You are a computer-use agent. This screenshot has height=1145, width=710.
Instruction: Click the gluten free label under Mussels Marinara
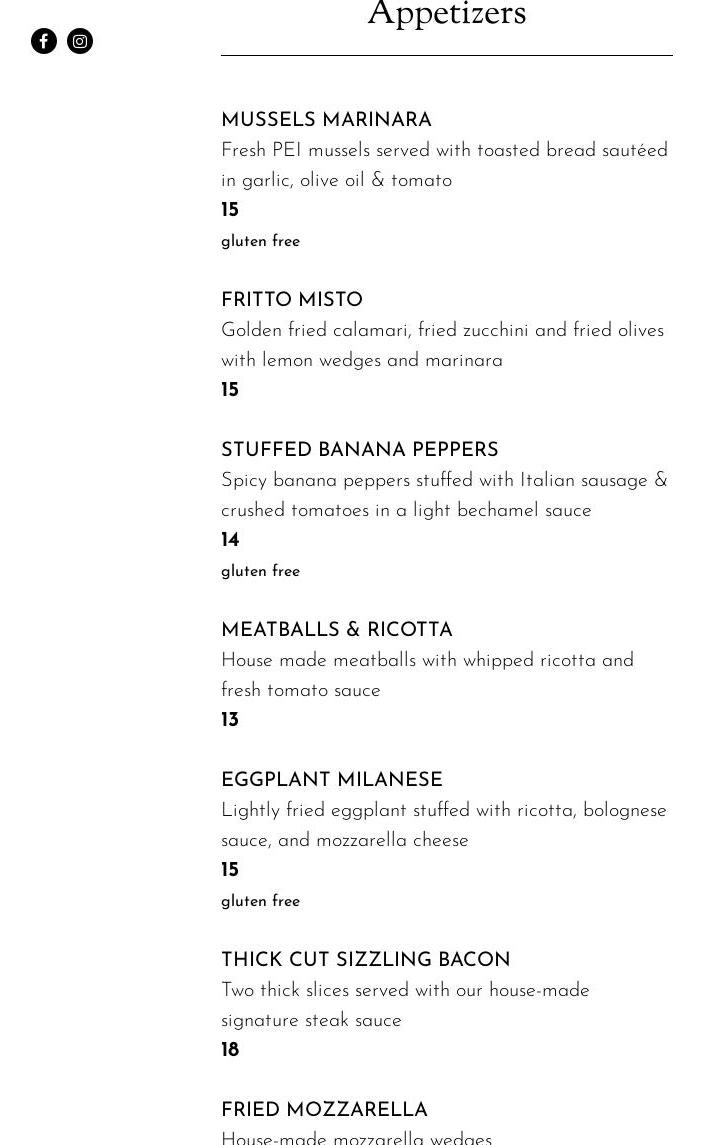click(x=260, y=242)
